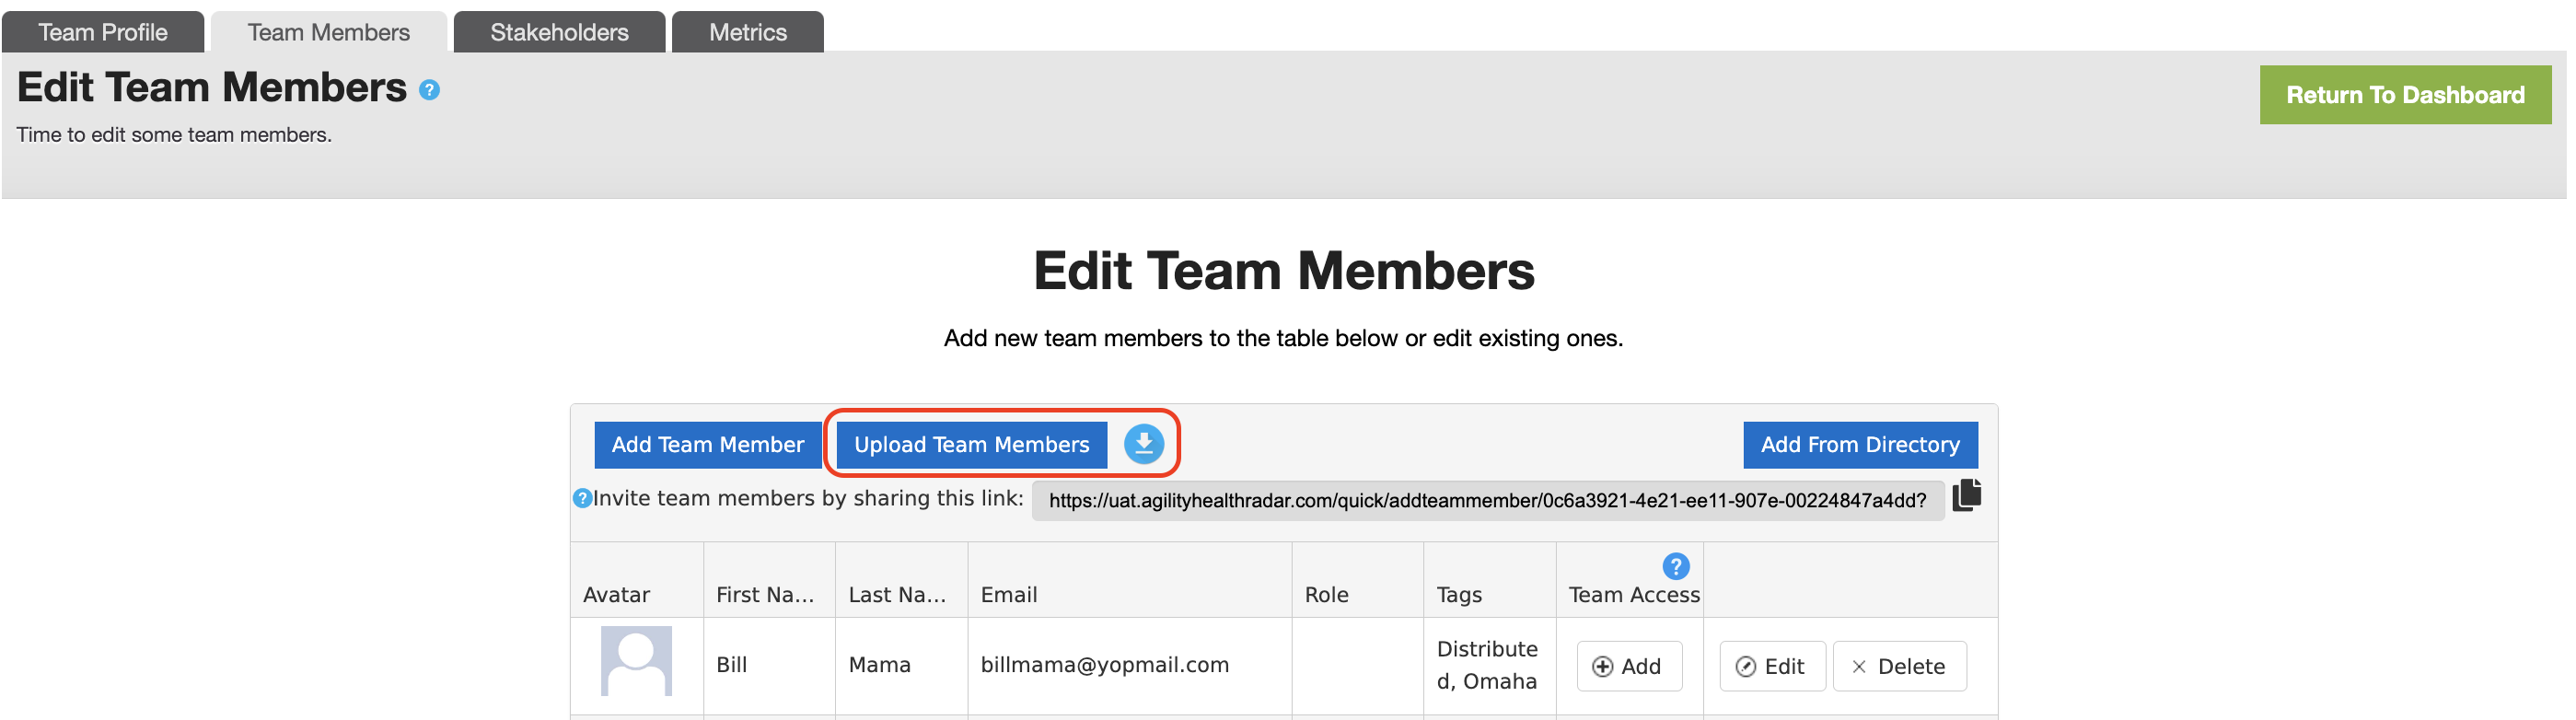Viewport: 2576px width, 720px height.
Task: Click the Add Team Member button
Action: pos(708,445)
